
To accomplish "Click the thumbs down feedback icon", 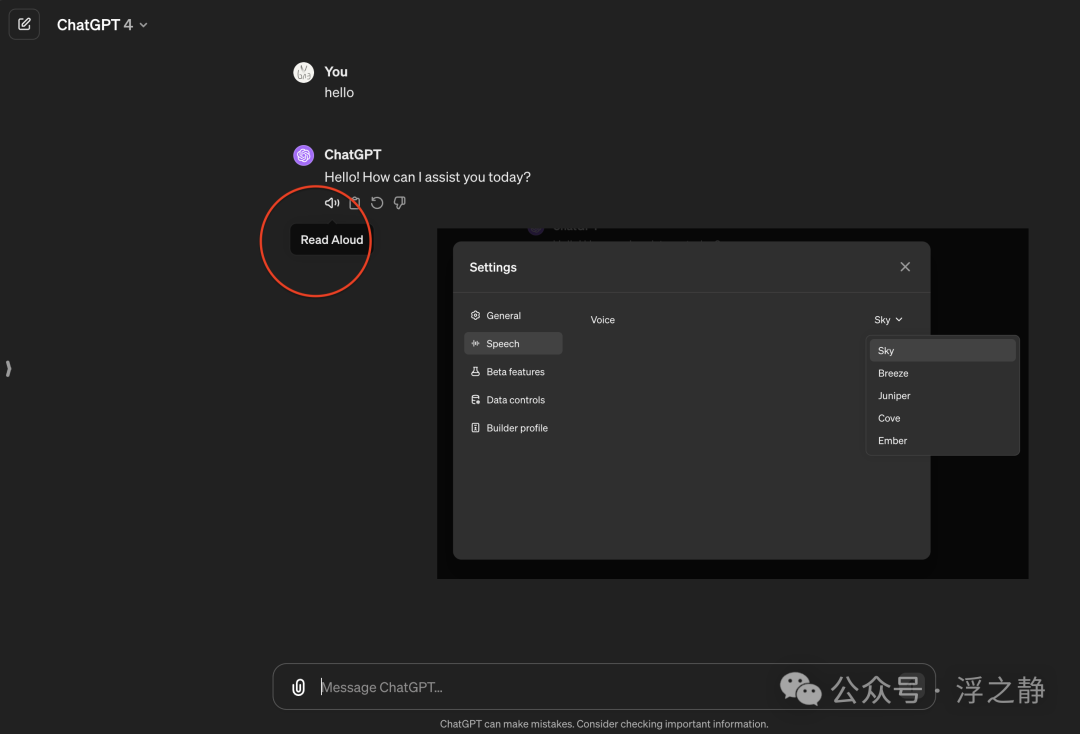I will pos(399,202).
